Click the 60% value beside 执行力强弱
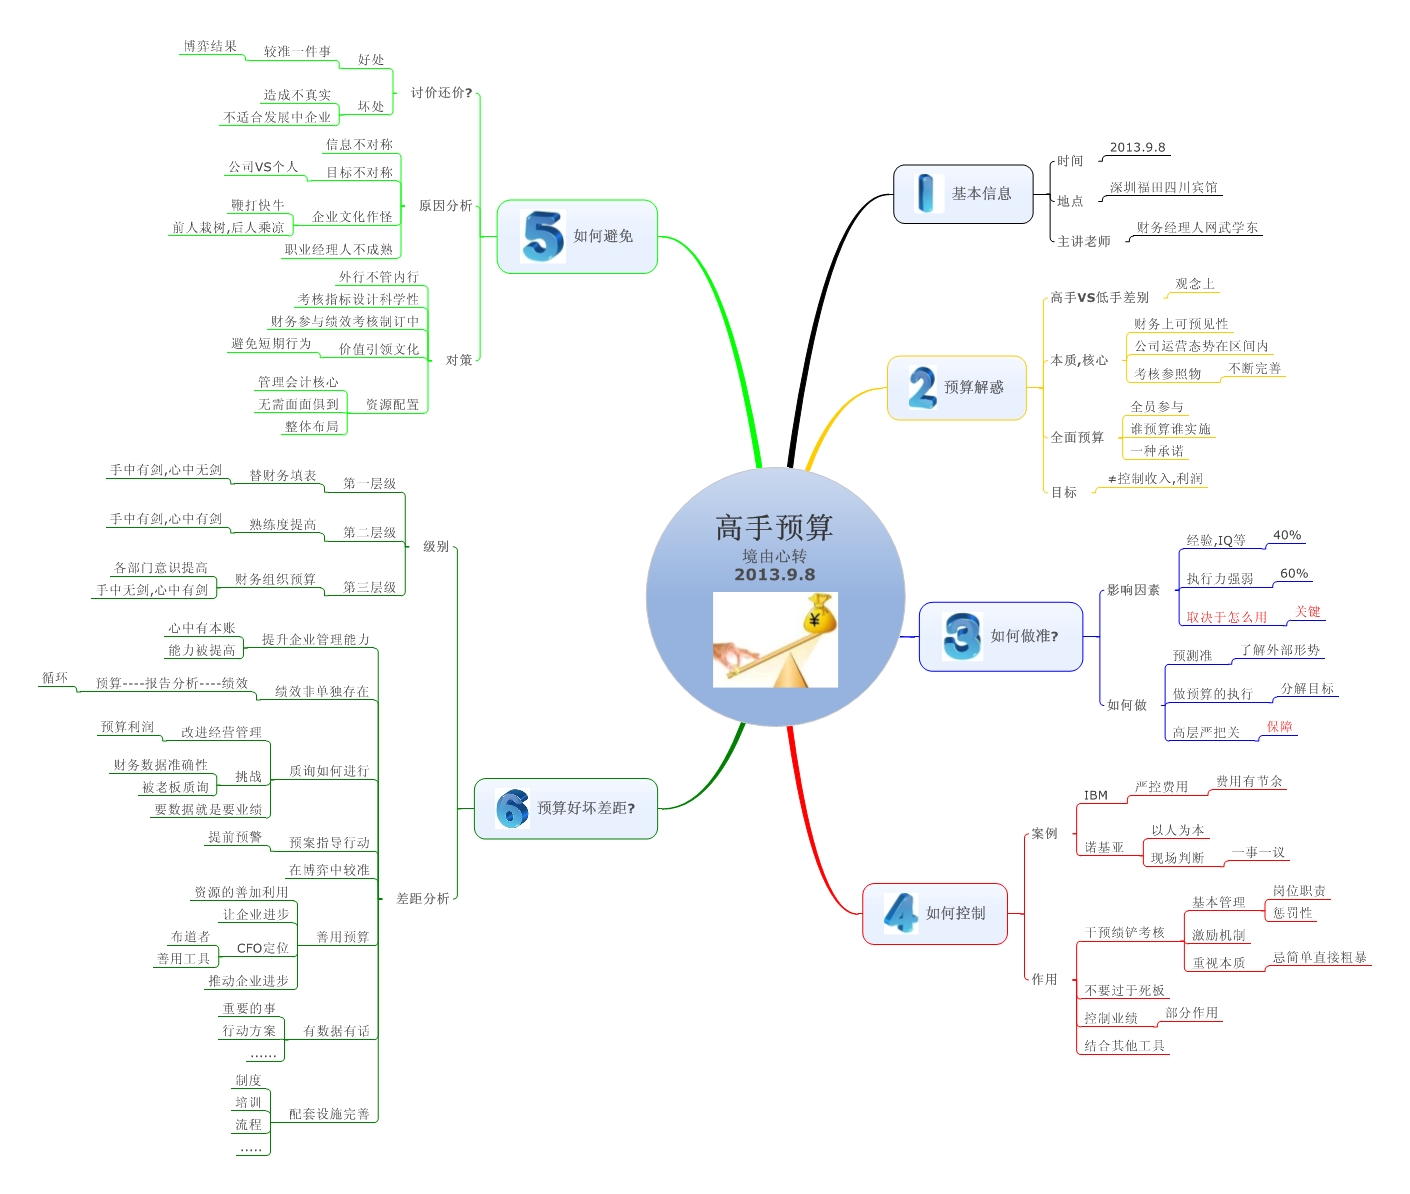Screen dimensions: 1410x1194 pos(1294,573)
